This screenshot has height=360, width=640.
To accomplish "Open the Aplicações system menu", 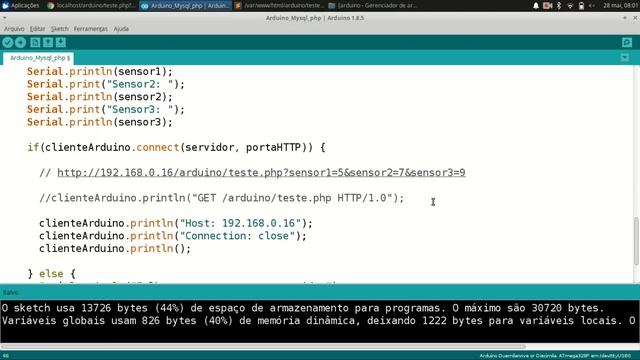I will [20, 6].
